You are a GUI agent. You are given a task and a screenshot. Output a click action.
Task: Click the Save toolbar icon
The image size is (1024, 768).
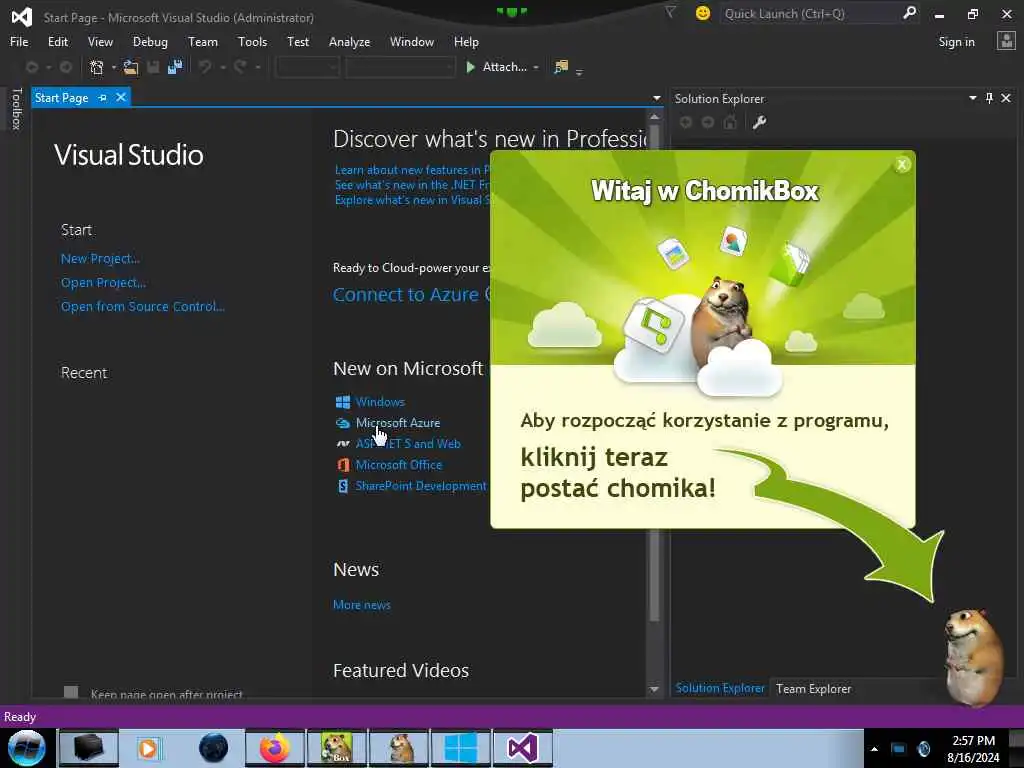point(153,67)
